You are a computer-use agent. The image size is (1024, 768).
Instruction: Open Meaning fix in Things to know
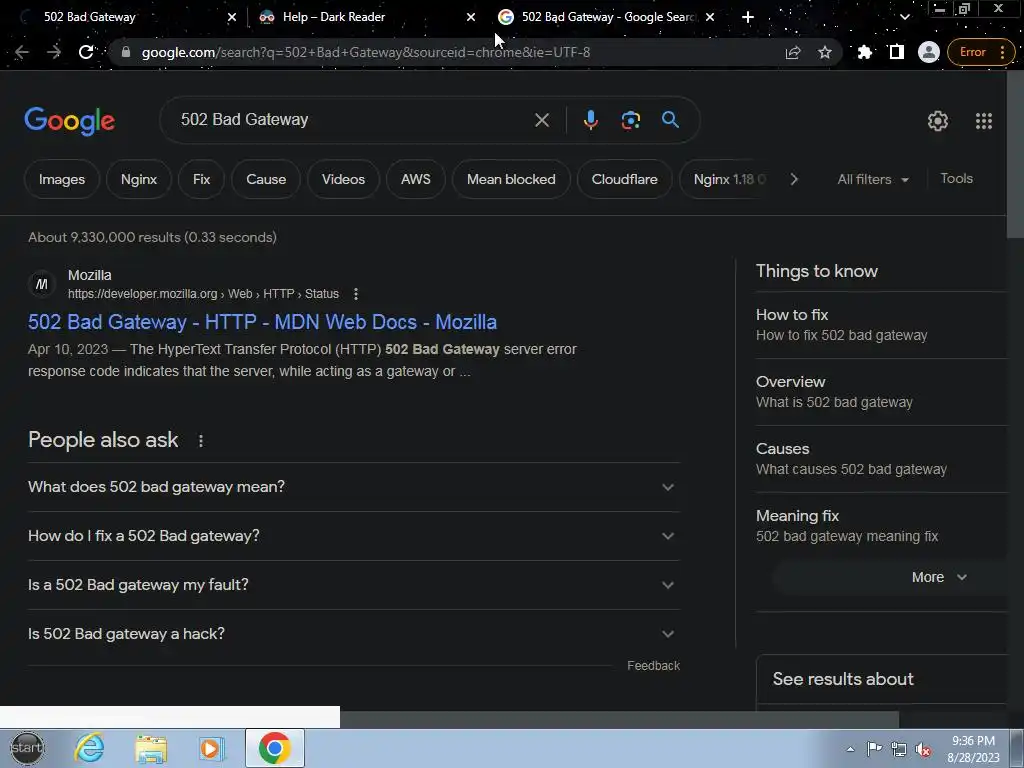(x=882, y=526)
